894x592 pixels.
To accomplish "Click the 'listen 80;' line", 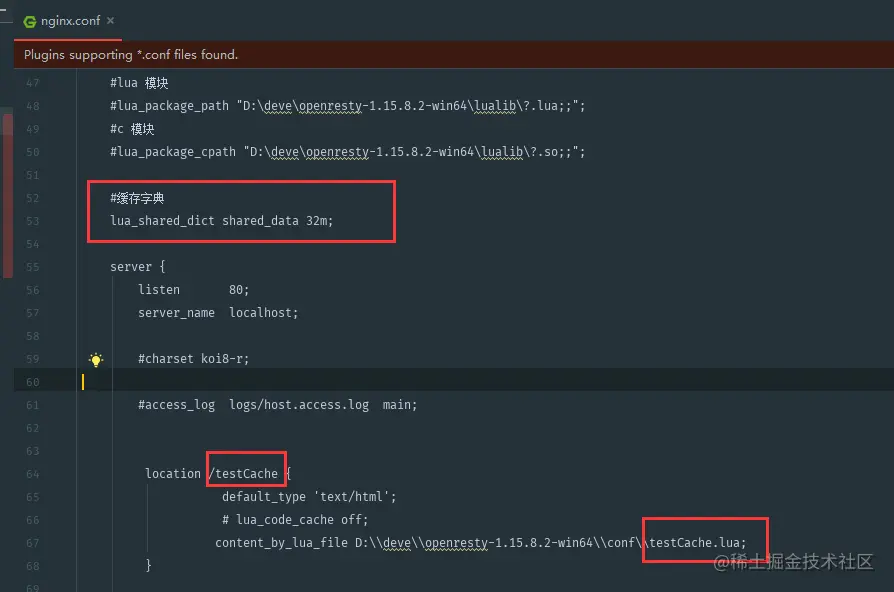I will click(x=193, y=290).
